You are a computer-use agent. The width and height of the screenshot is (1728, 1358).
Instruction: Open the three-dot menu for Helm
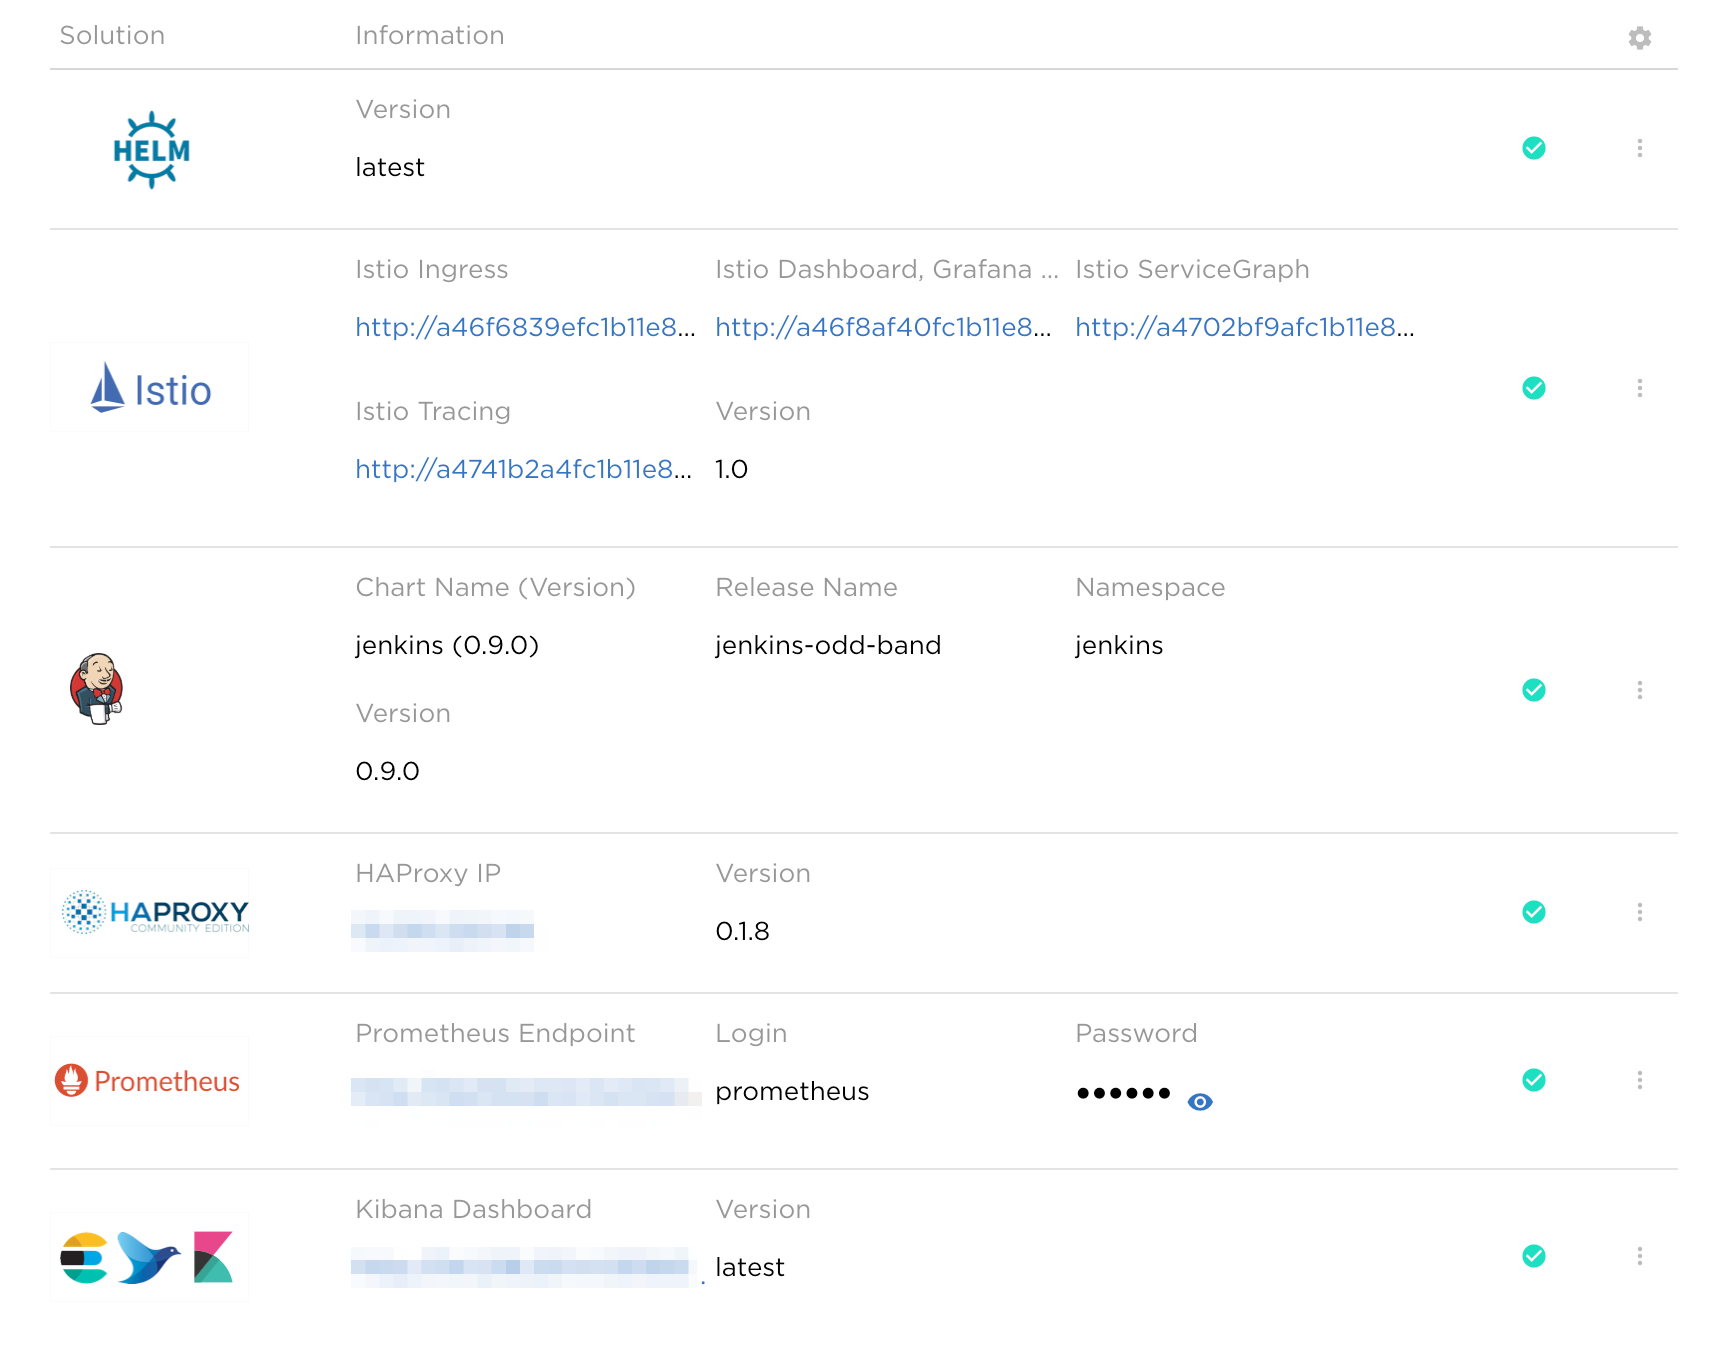pos(1640,148)
